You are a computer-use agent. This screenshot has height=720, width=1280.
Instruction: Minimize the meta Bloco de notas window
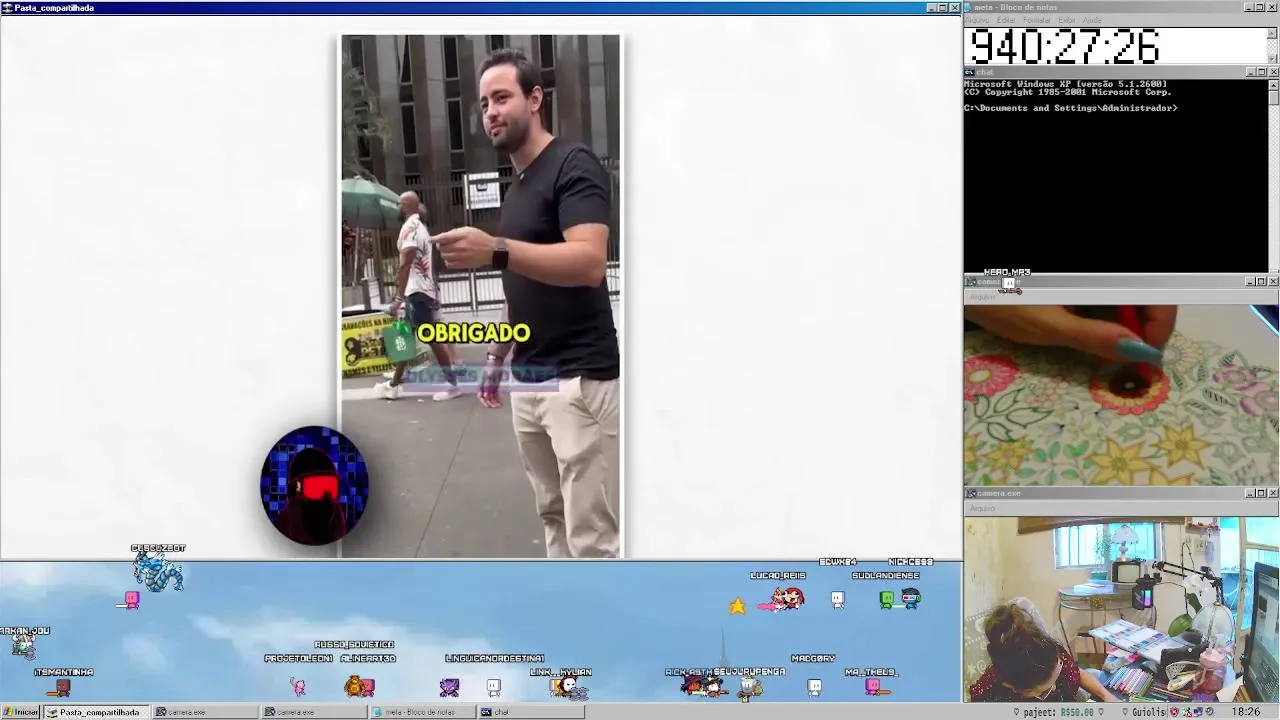pyautogui.click(x=1249, y=7)
